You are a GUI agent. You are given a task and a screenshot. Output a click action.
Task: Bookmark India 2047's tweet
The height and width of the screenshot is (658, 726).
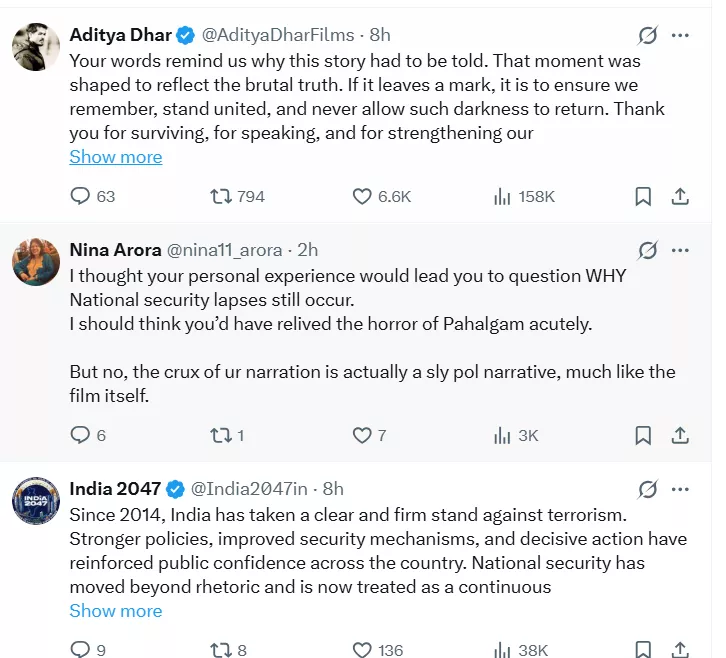[644, 650]
